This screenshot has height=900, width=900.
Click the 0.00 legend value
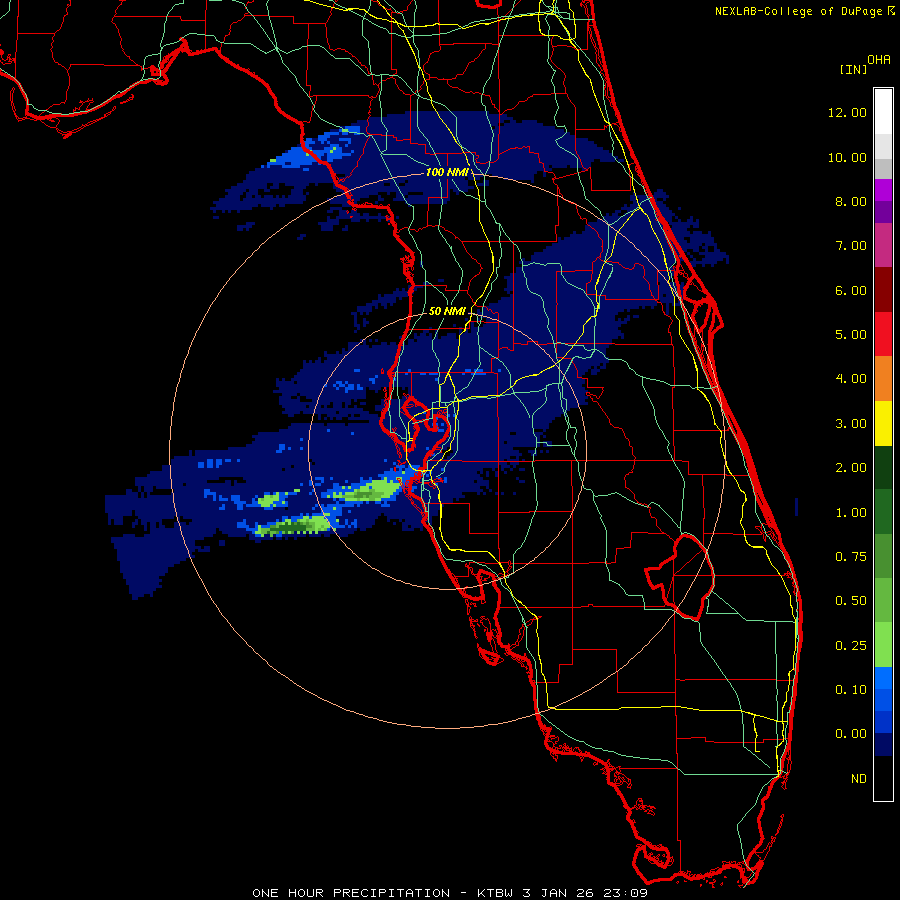point(851,734)
